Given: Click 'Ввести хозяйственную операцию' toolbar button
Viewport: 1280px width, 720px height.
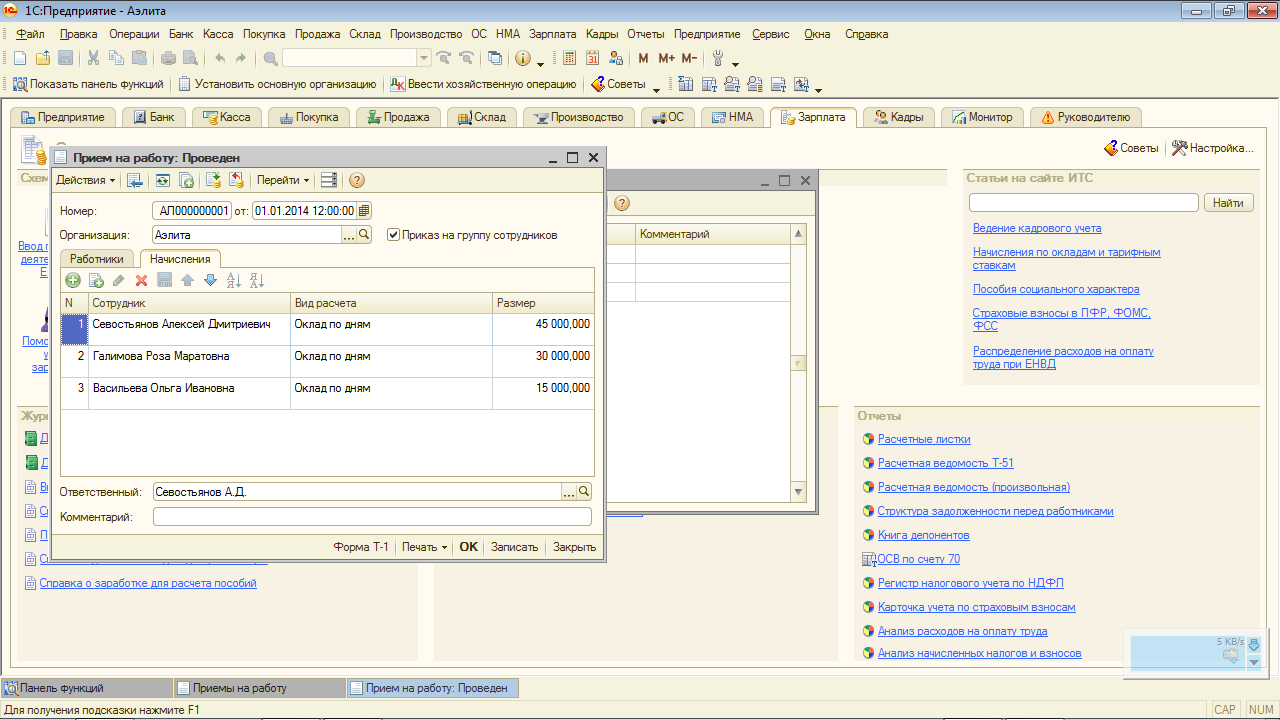Looking at the screenshot, I should pyautogui.click(x=483, y=85).
